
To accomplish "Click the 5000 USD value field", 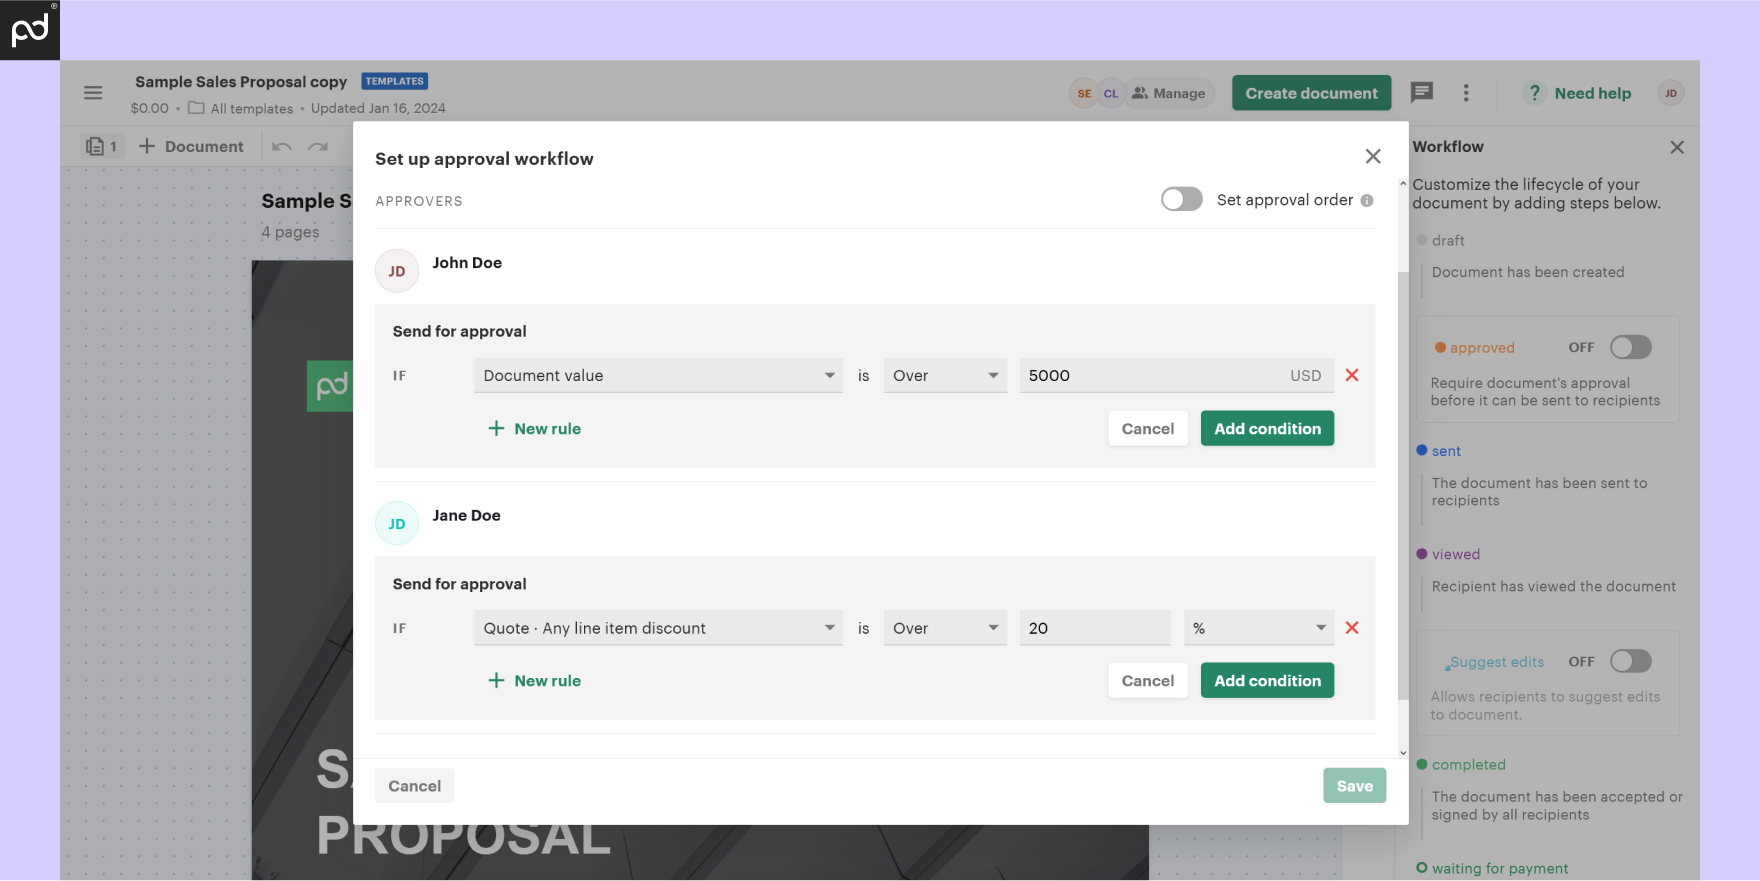I will pyautogui.click(x=1176, y=375).
